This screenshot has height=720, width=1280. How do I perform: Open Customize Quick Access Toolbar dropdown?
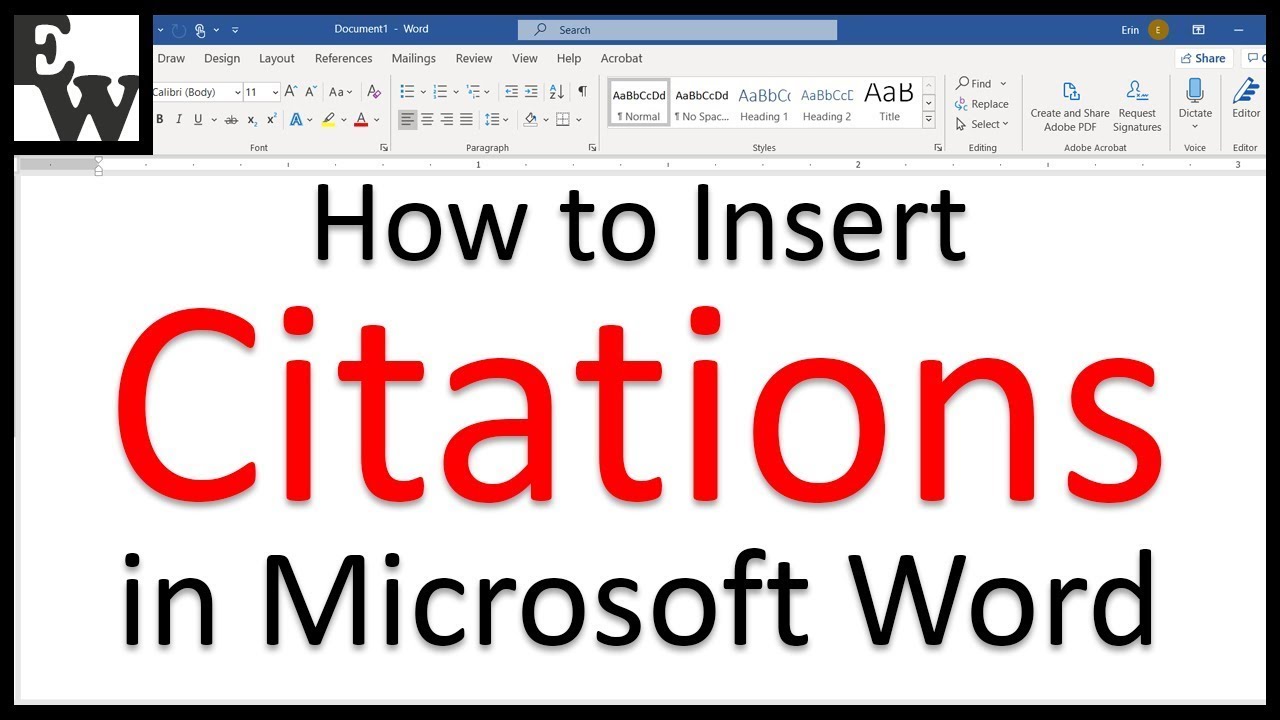click(235, 30)
